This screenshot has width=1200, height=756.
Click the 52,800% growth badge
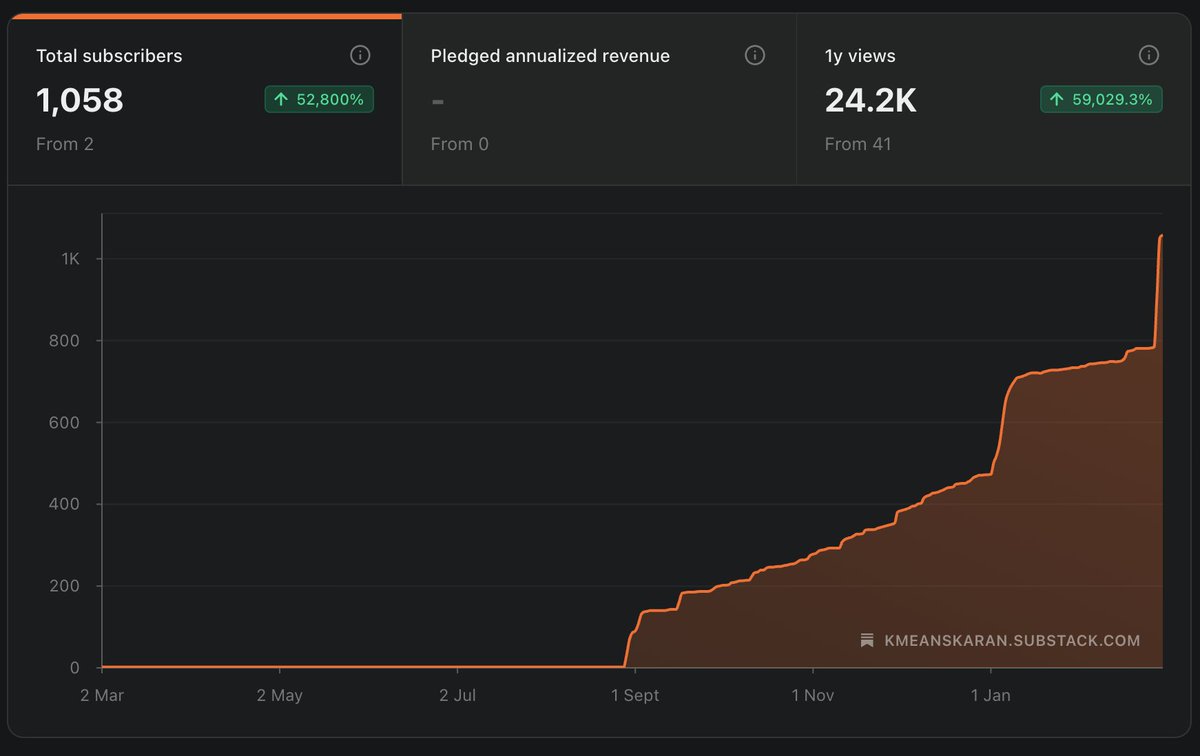click(319, 99)
